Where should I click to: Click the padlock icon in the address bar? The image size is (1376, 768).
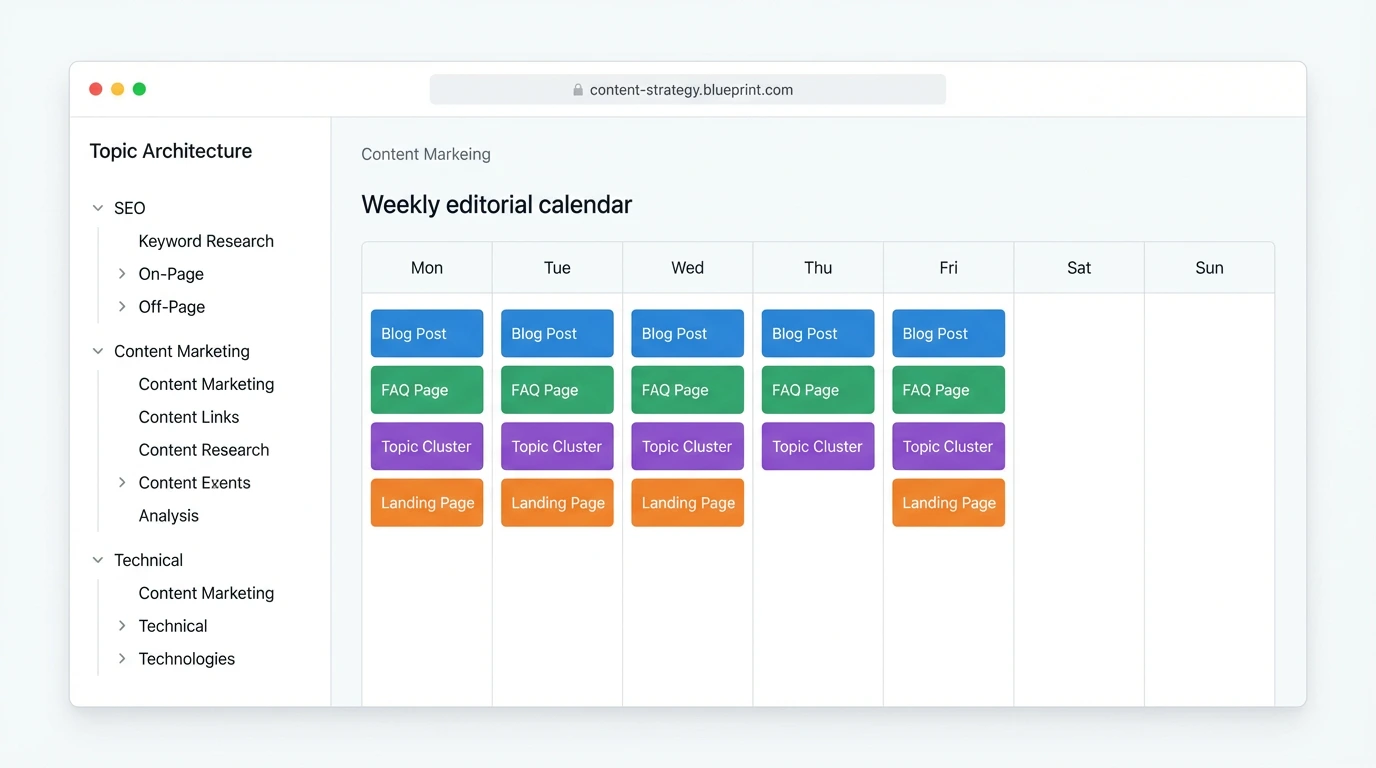tap(577, 89)
